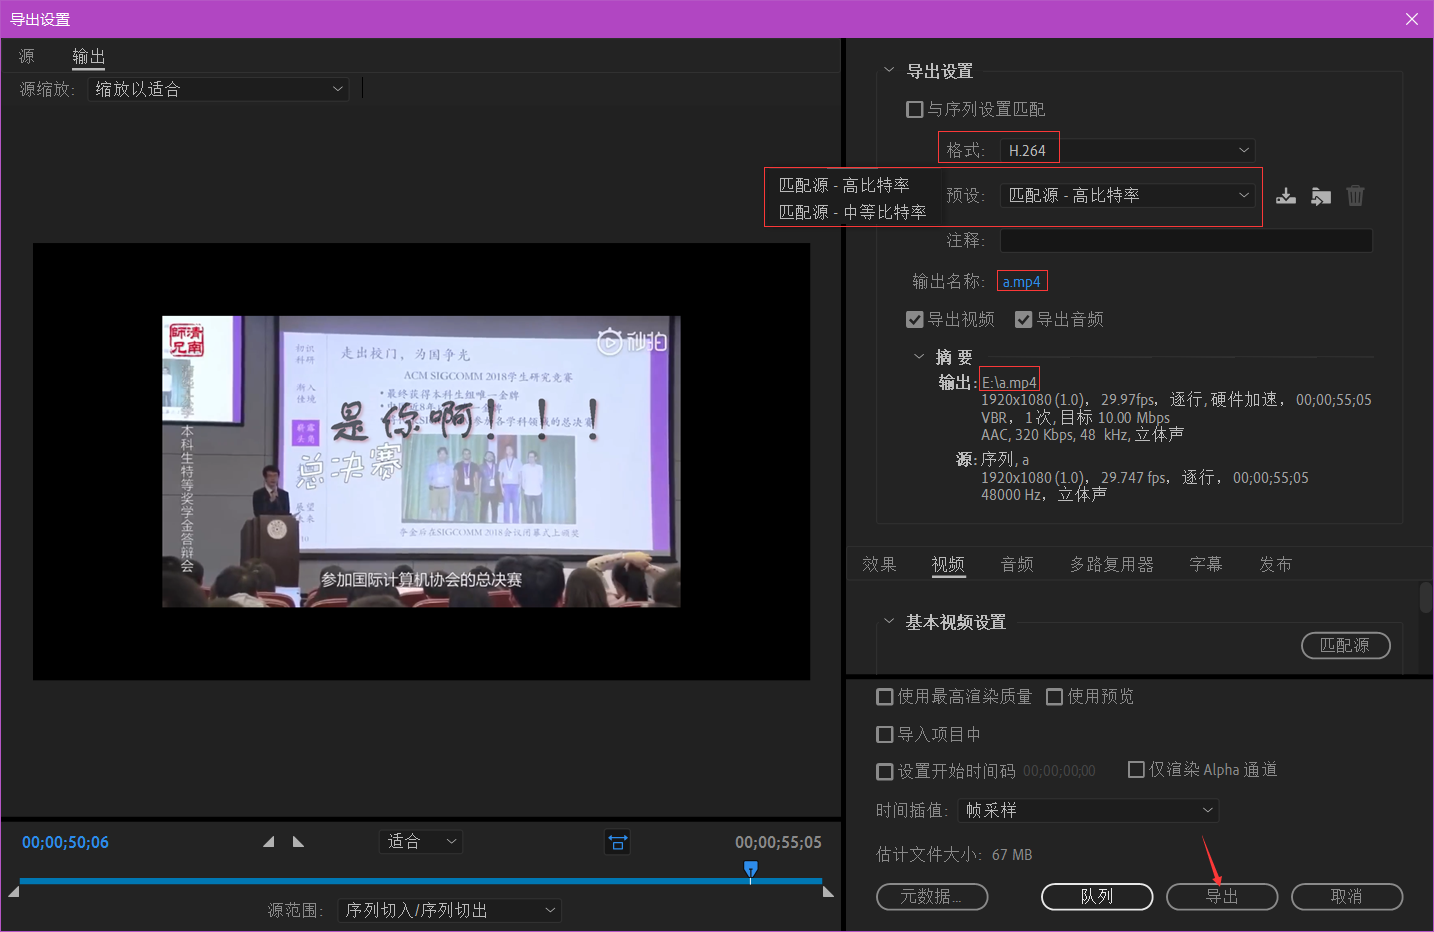
Task: Open 字幕 tab
Action: [x=1206, y=564]
